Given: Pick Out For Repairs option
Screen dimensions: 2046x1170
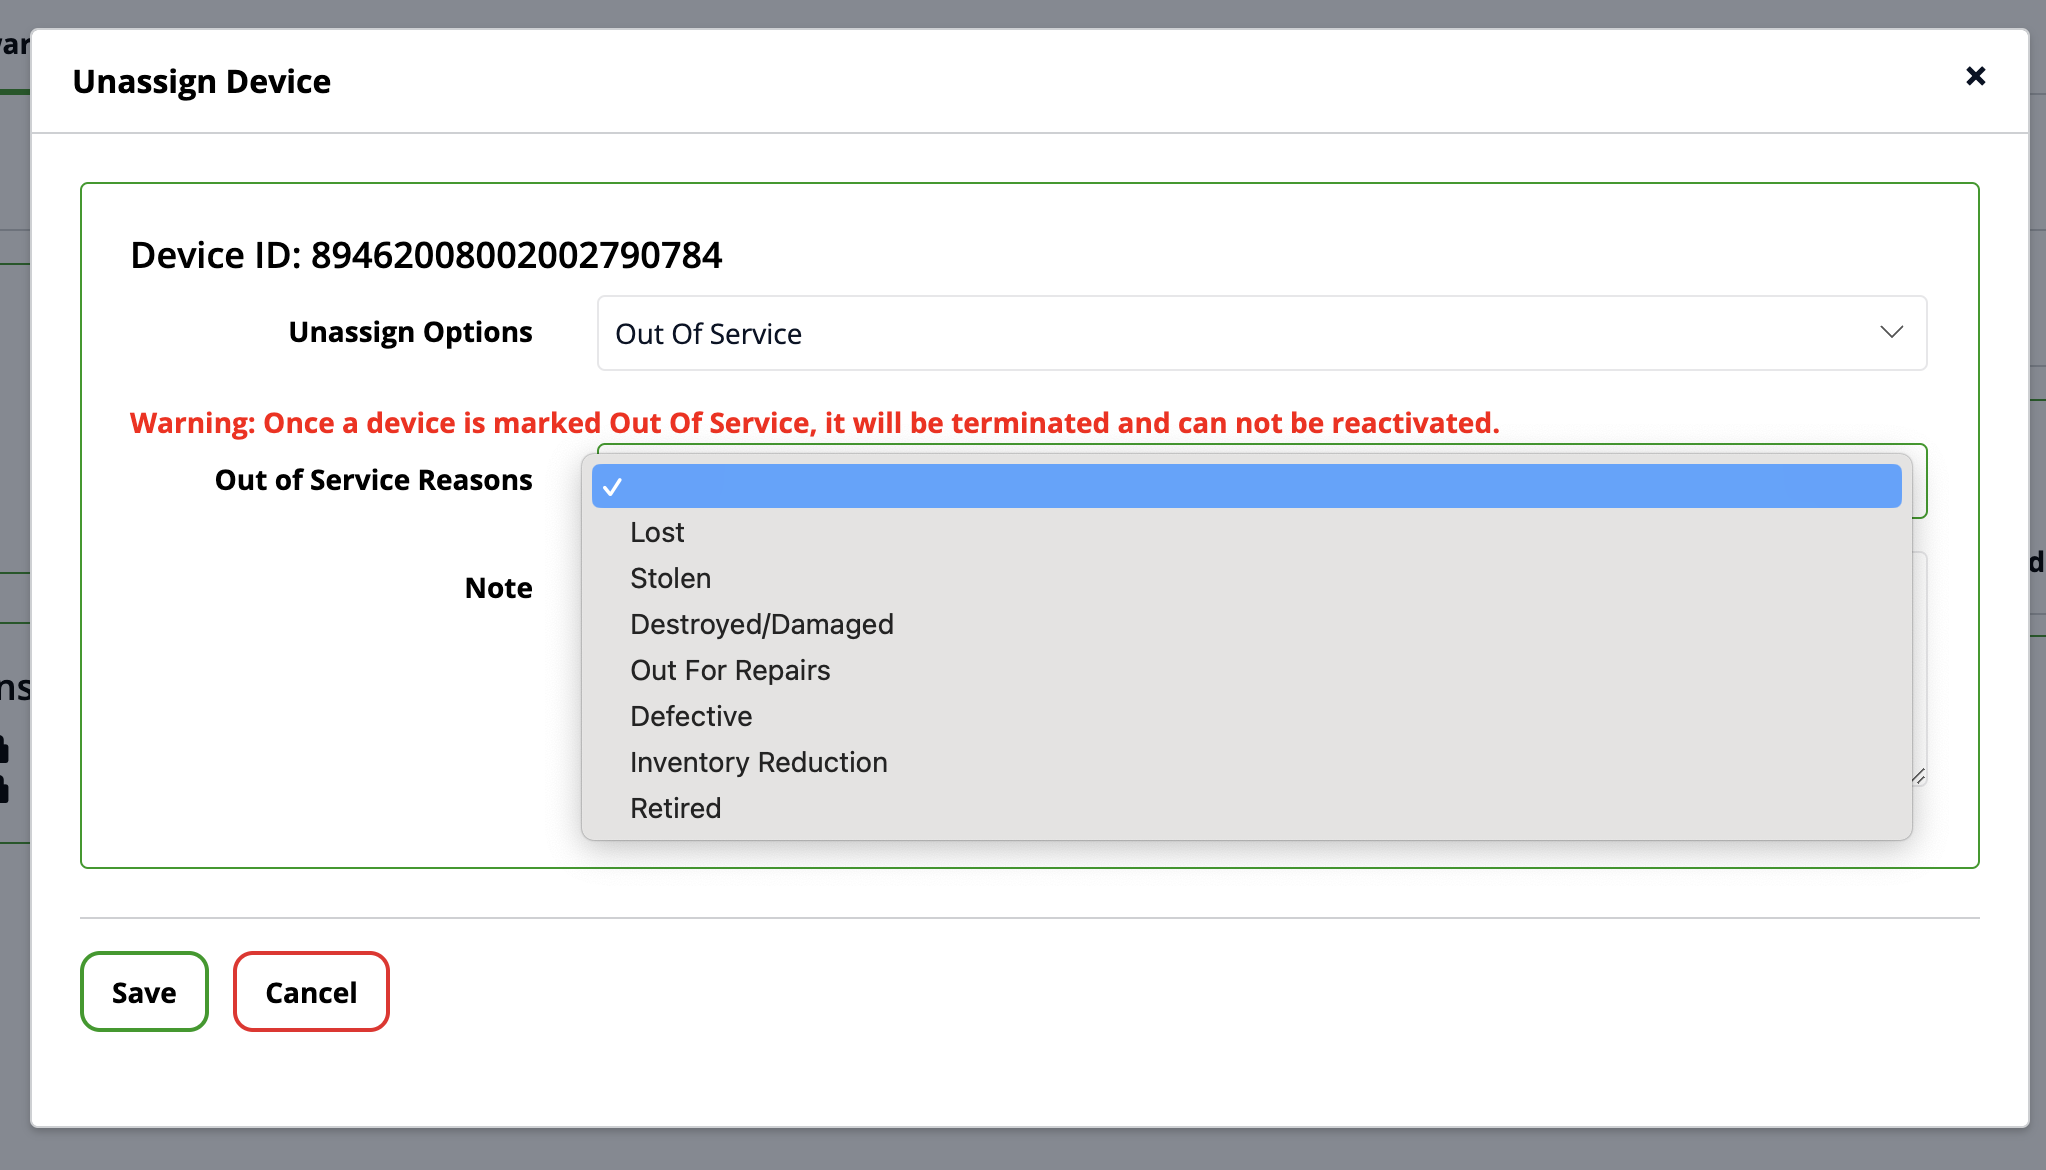Looking at the screenshot, I should (730, 670).
